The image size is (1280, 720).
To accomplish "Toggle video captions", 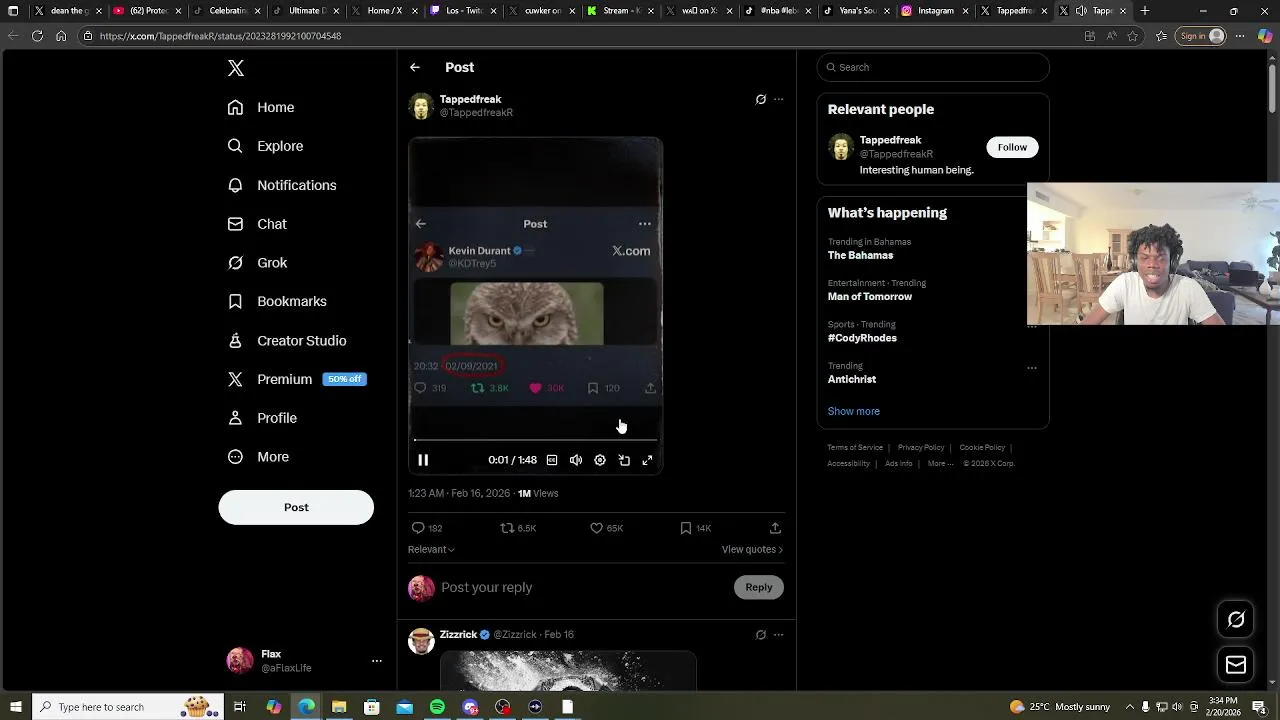I will pos(552,460).
